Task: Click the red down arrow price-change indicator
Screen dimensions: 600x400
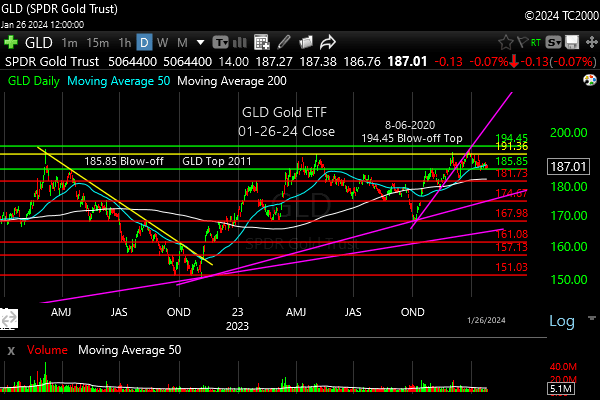Action: pos(514,61)
